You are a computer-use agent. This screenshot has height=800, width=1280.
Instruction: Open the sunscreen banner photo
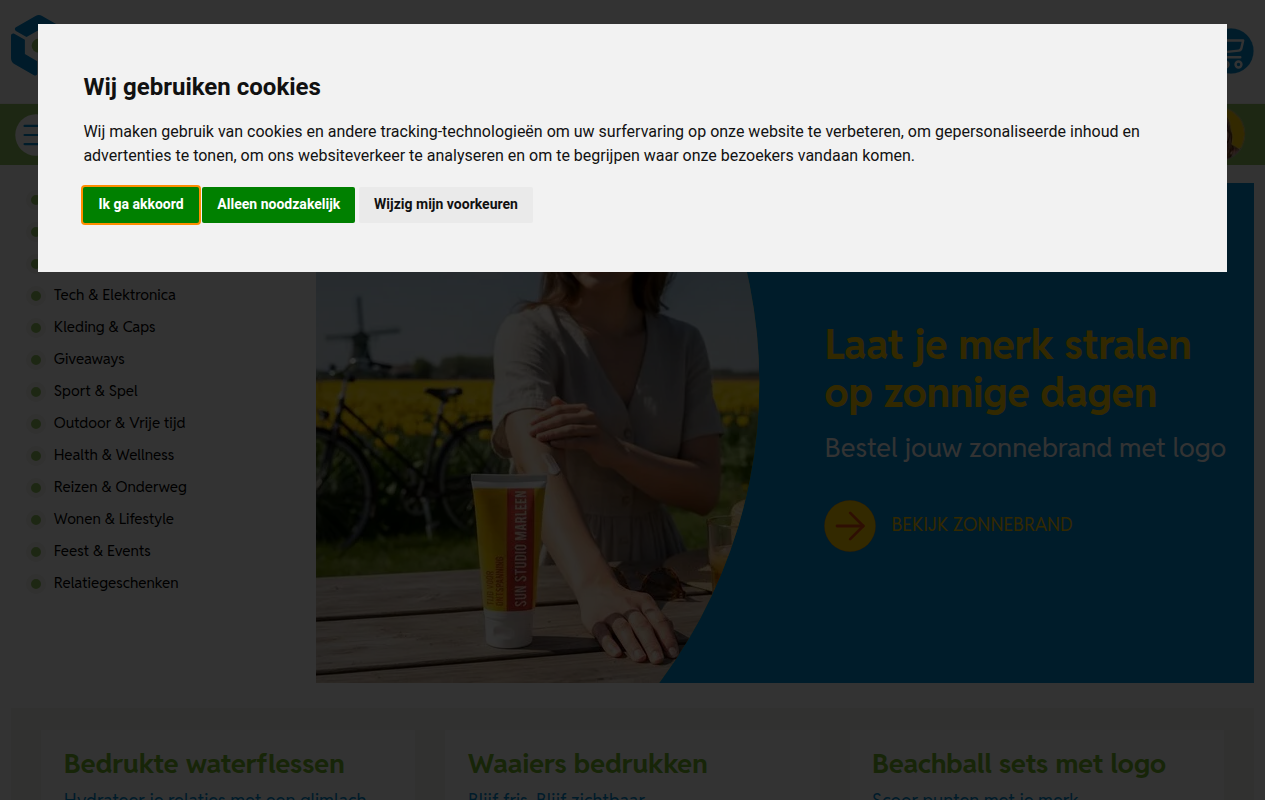[537, 477]
